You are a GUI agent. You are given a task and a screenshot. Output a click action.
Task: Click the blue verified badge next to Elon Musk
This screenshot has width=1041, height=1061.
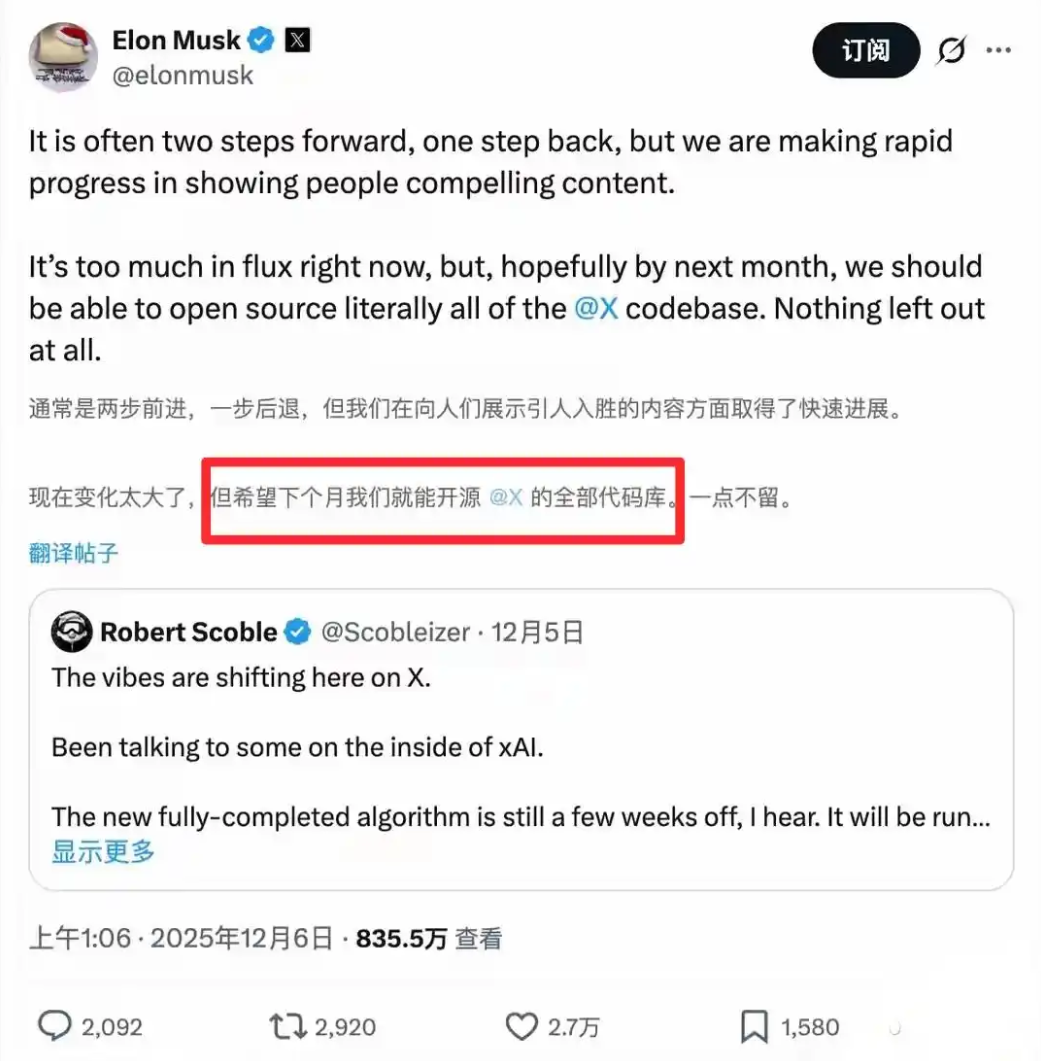coord(261,40)
